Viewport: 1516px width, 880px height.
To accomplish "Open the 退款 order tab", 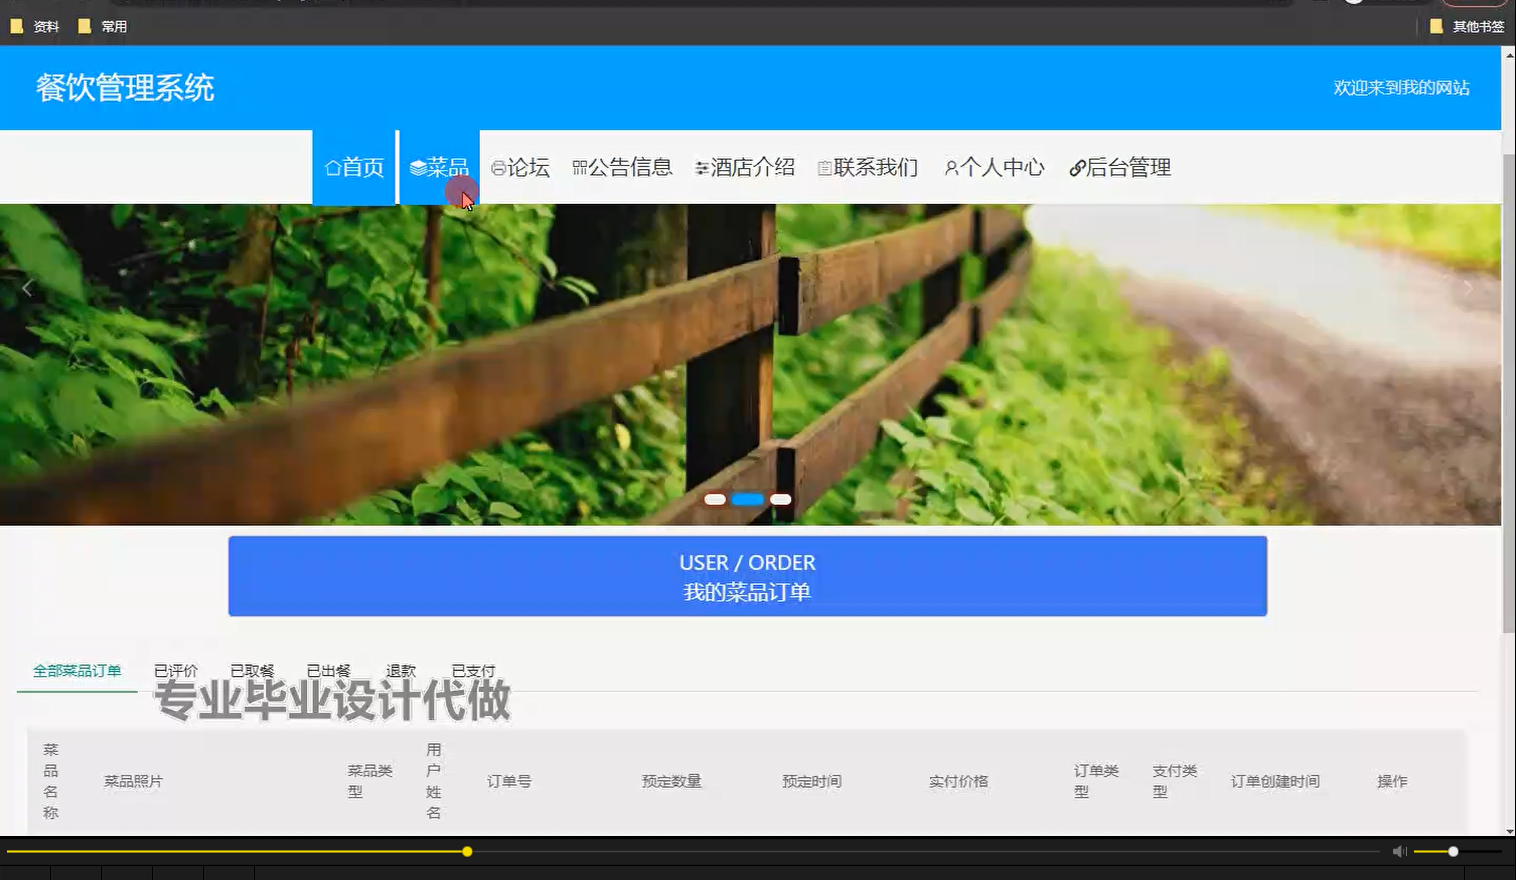I will pos(400,670).
